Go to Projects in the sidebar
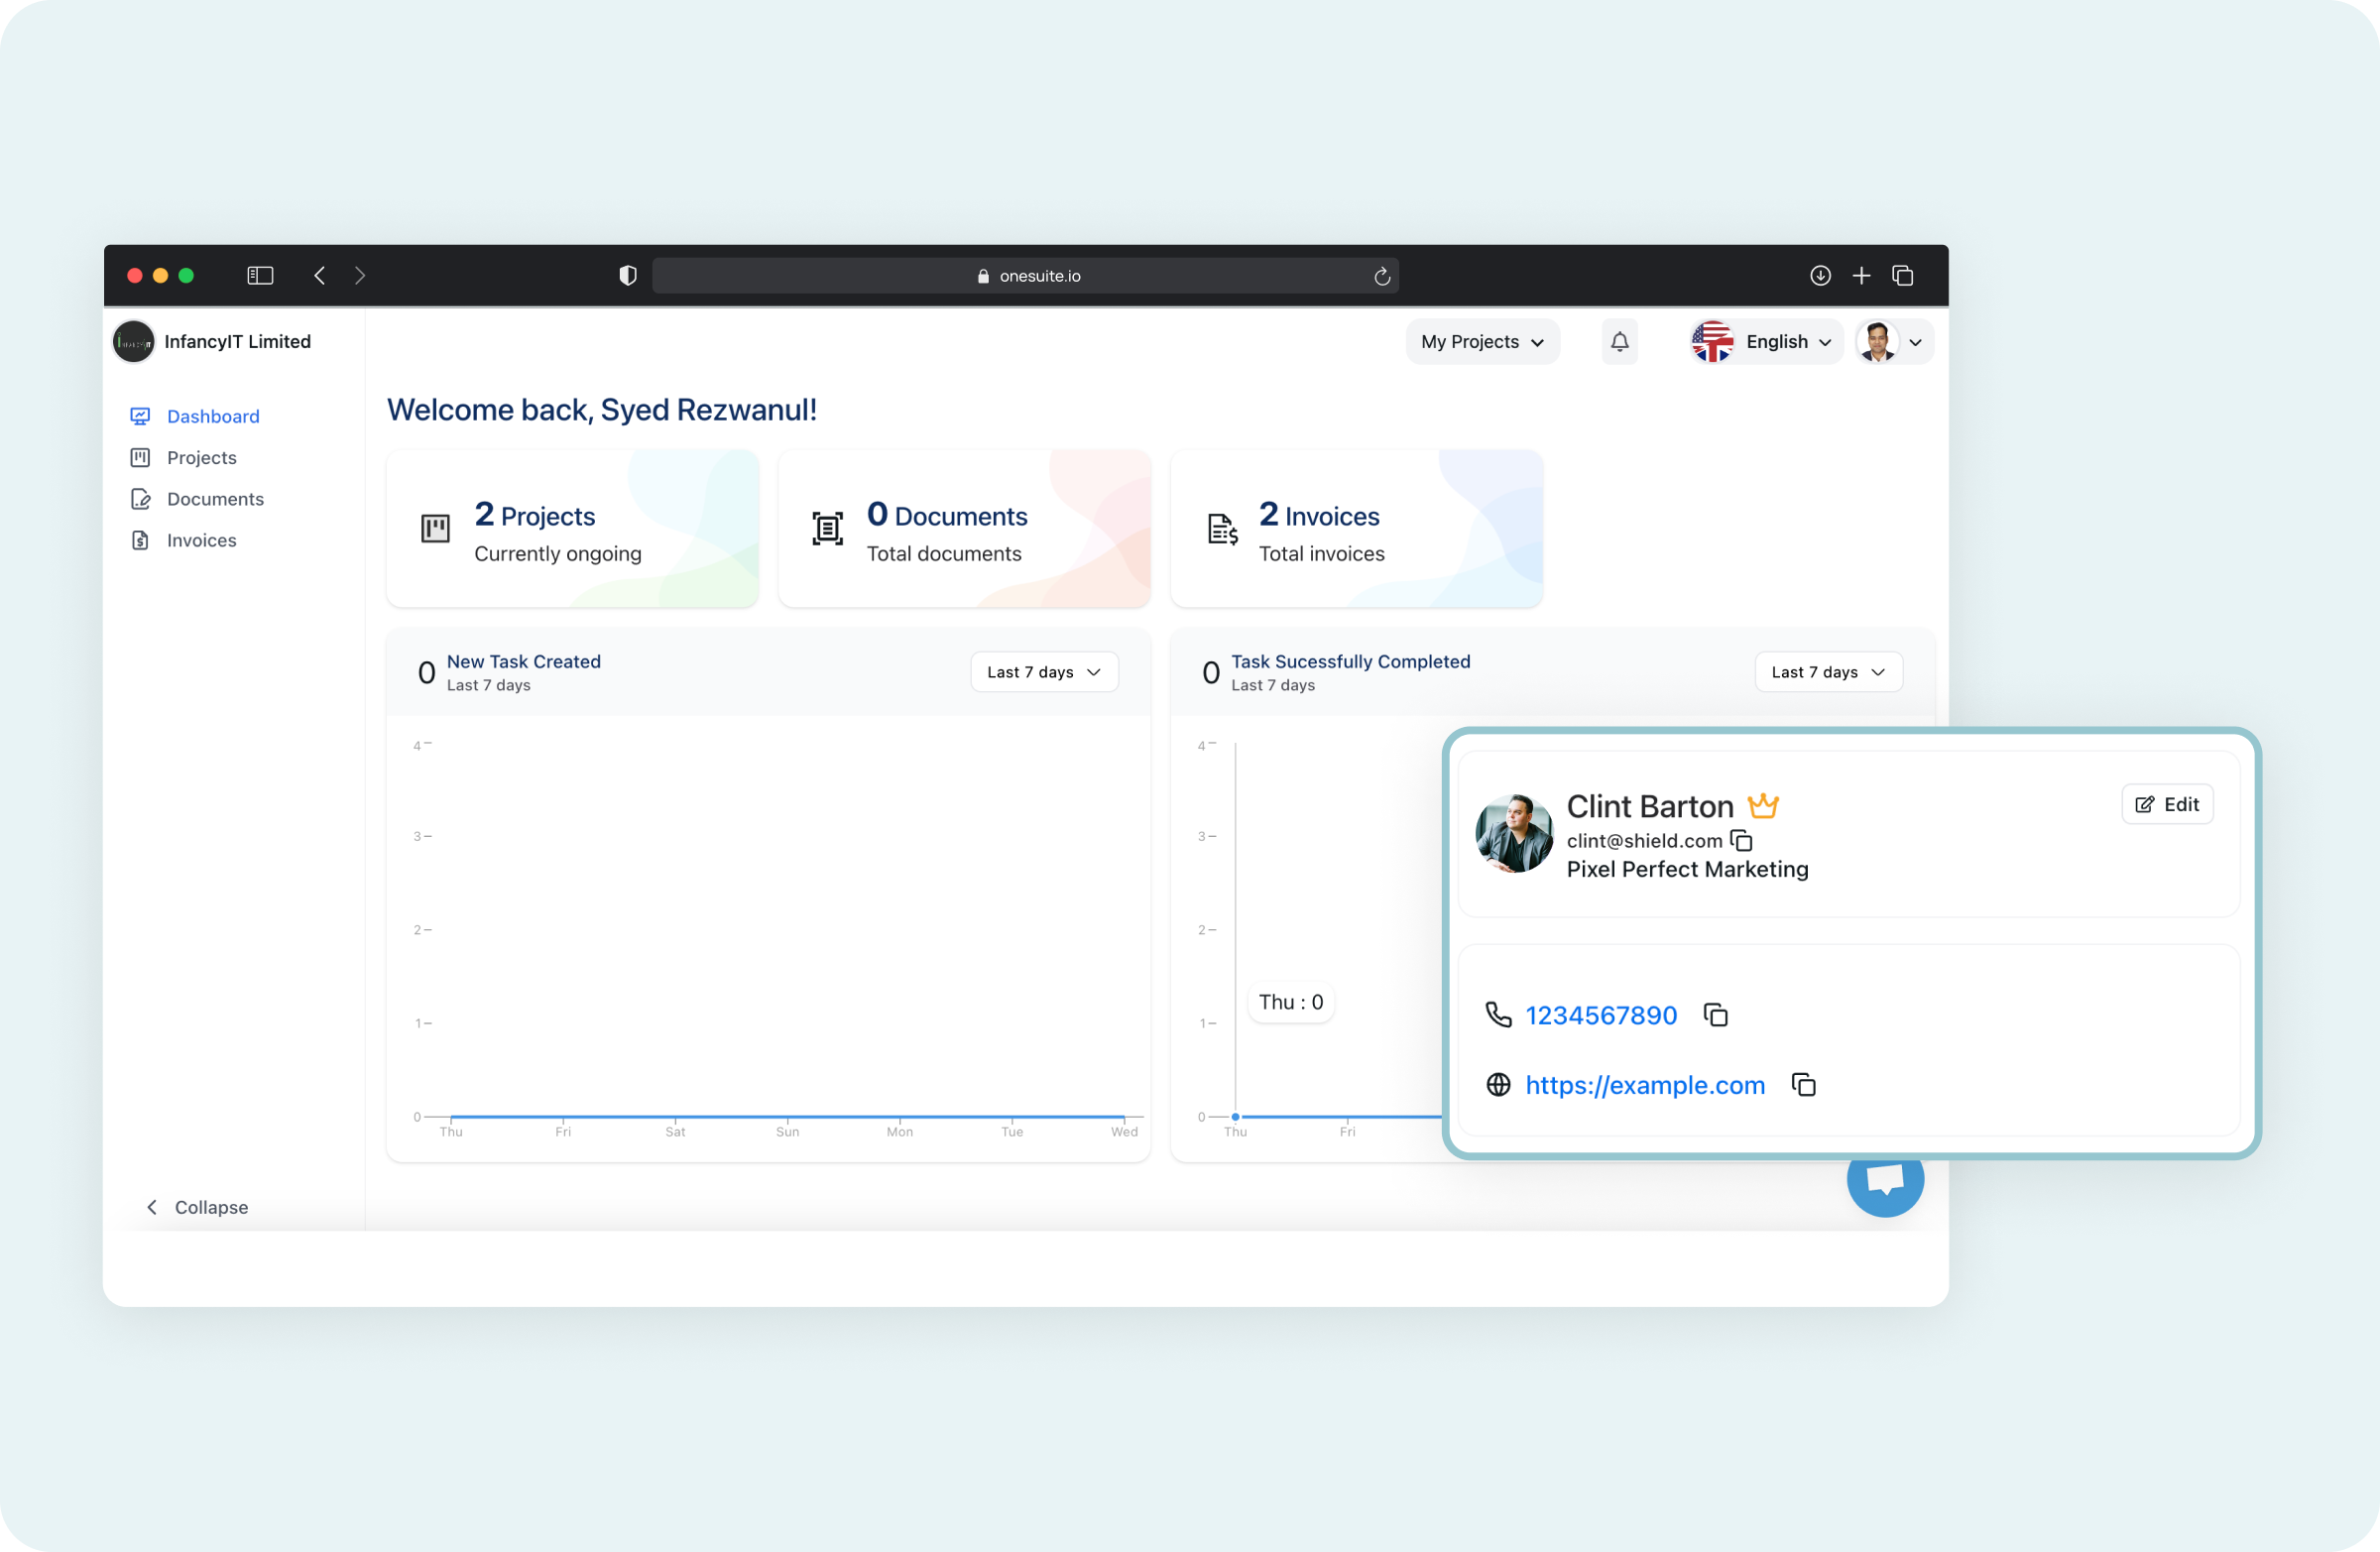Viewport: 2380px width, 1552px height. [x=183, y=457]
